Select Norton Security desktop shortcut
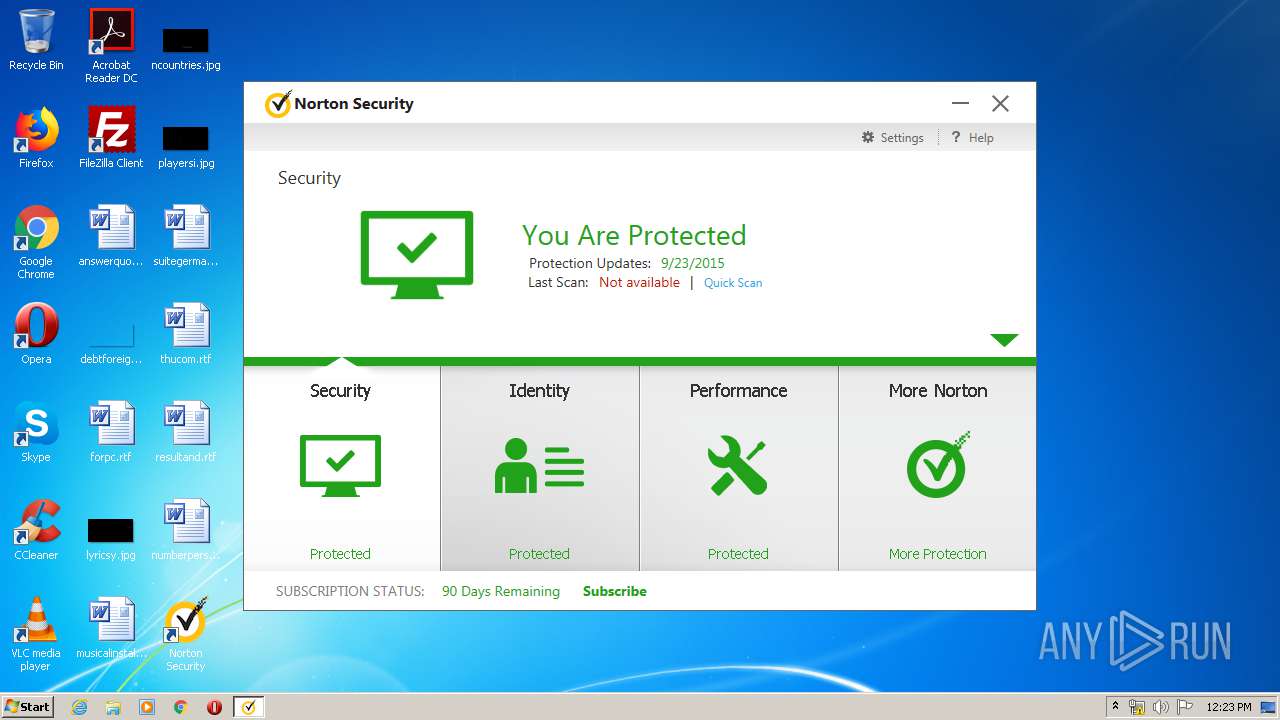1280x720 pixels. 185,635
